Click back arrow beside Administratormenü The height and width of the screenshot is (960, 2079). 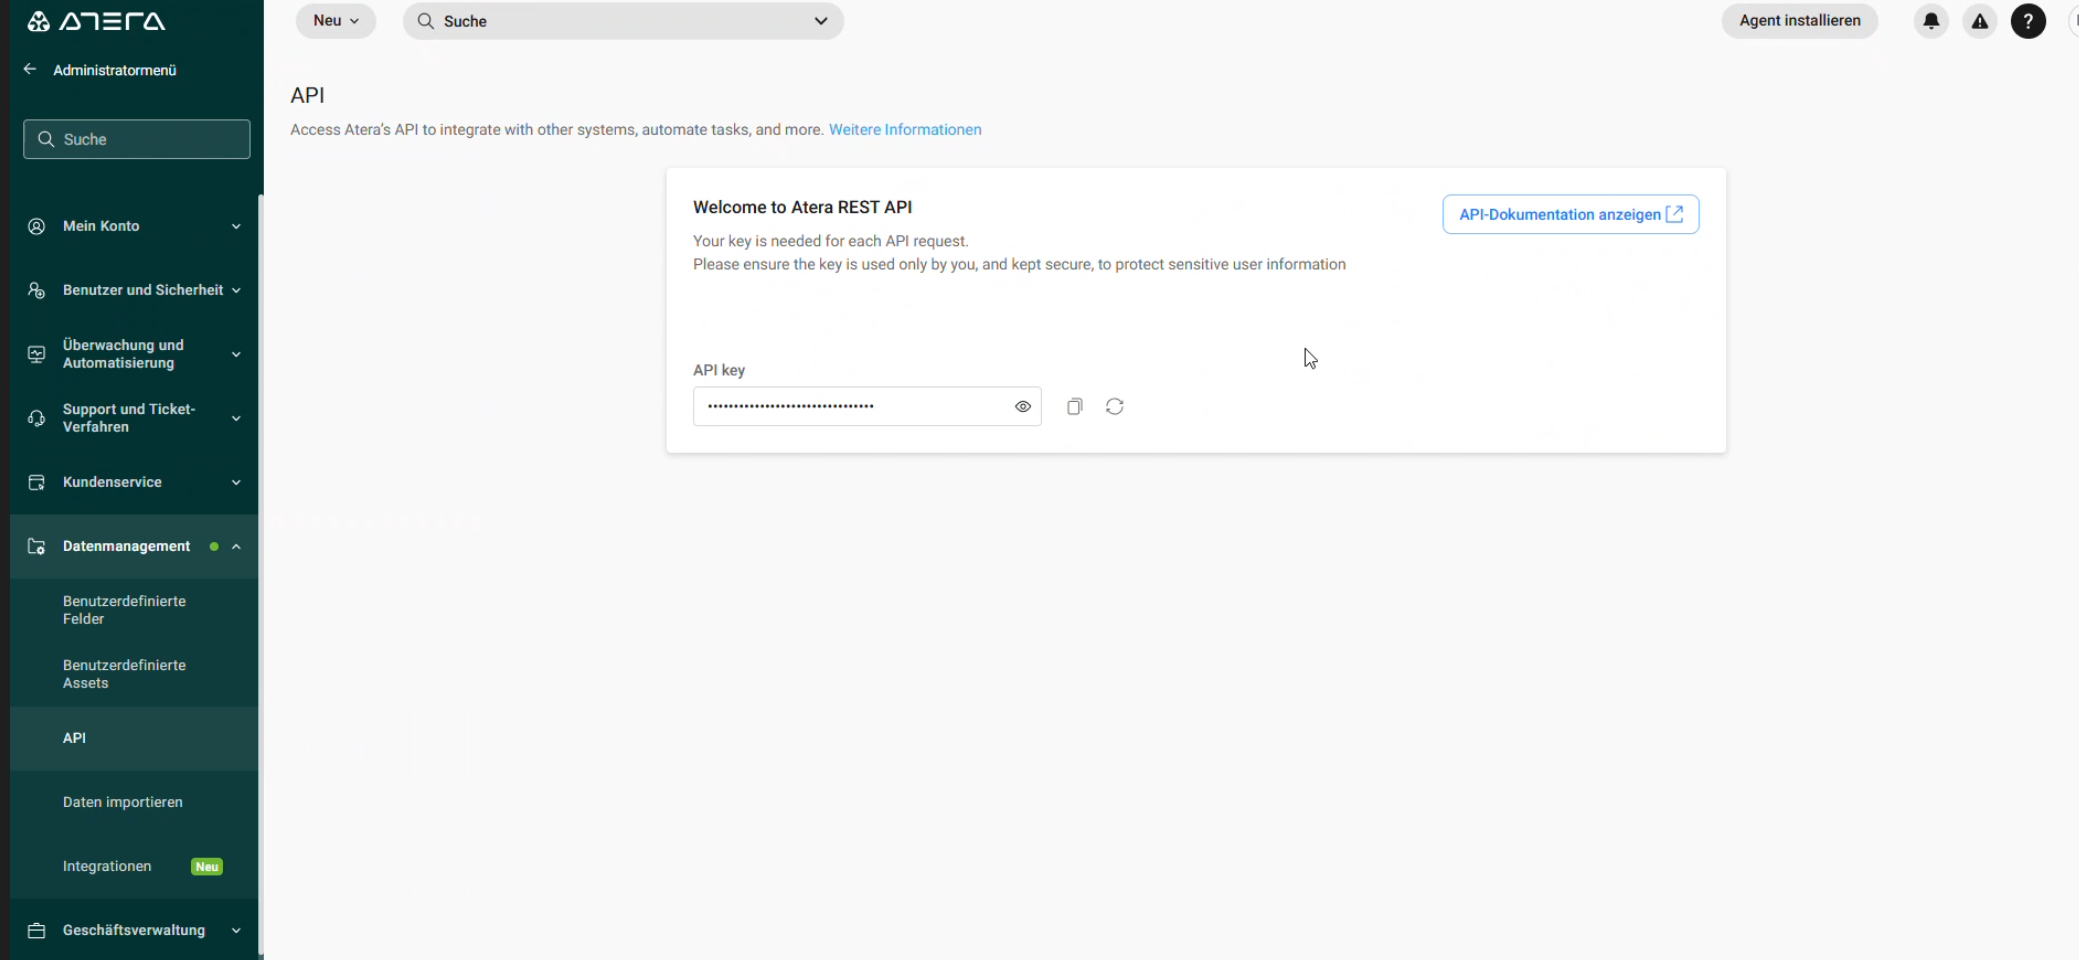point(30,69)
